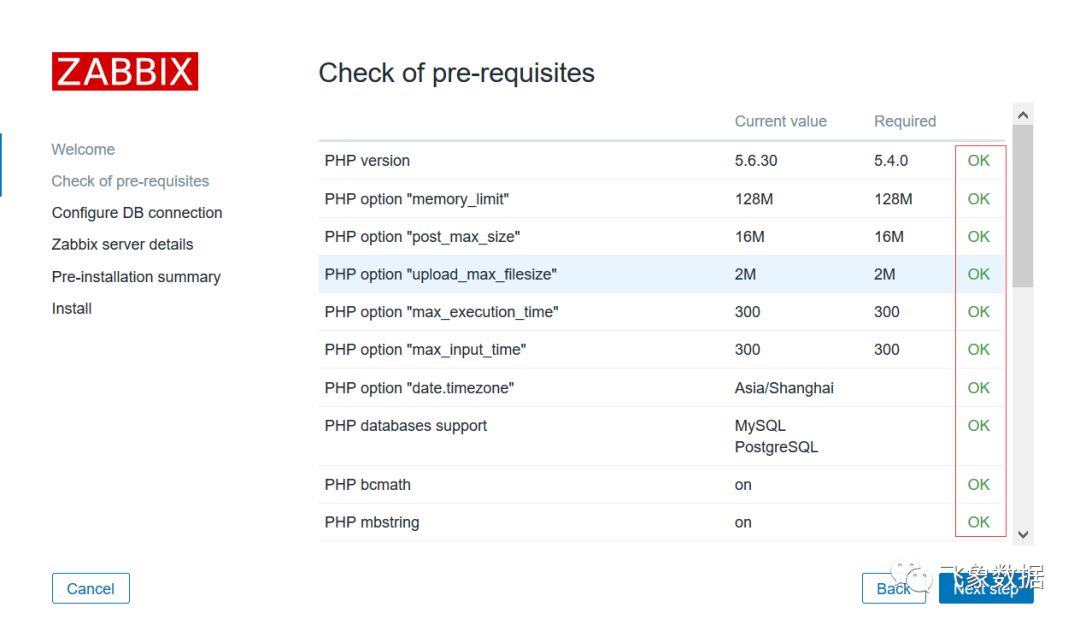The height and width of the screenshot is (625, 1080).
Task: Select Check of pre-requisites sidebar step
Action: [130, 181]
